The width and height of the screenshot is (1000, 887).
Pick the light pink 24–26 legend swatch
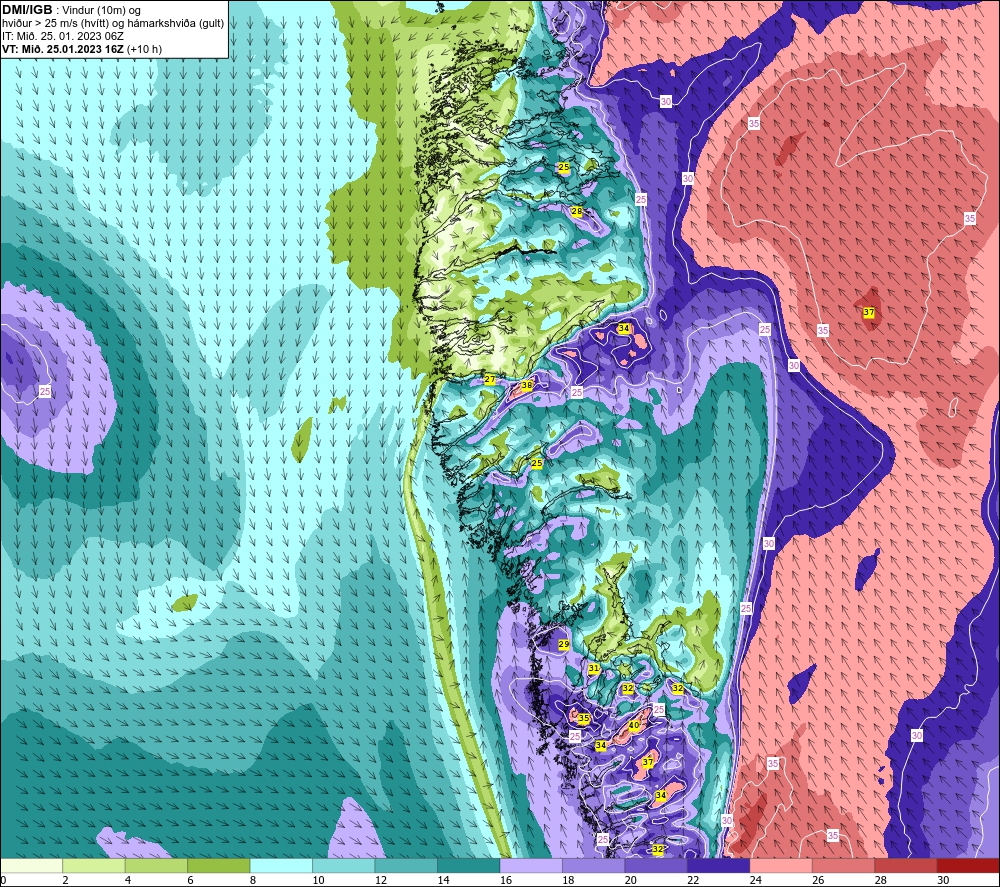coord(781,865)
